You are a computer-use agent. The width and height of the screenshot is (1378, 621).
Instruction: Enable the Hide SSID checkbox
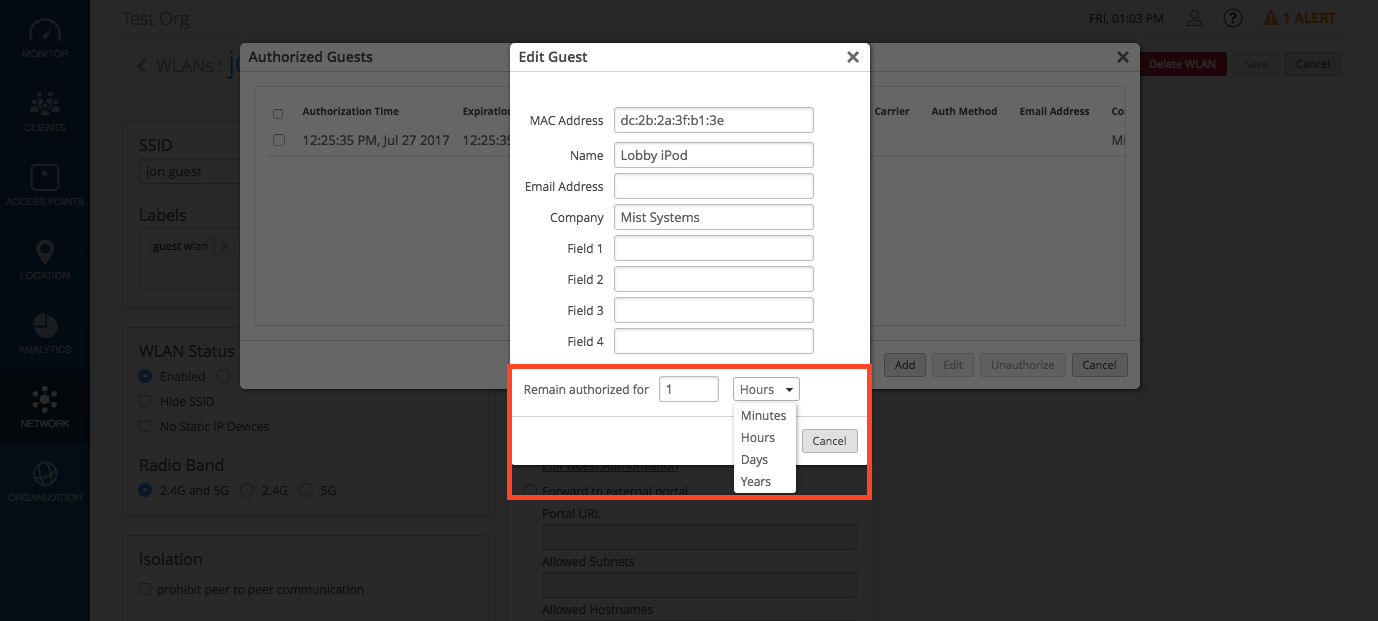click(x=146, y=401)
